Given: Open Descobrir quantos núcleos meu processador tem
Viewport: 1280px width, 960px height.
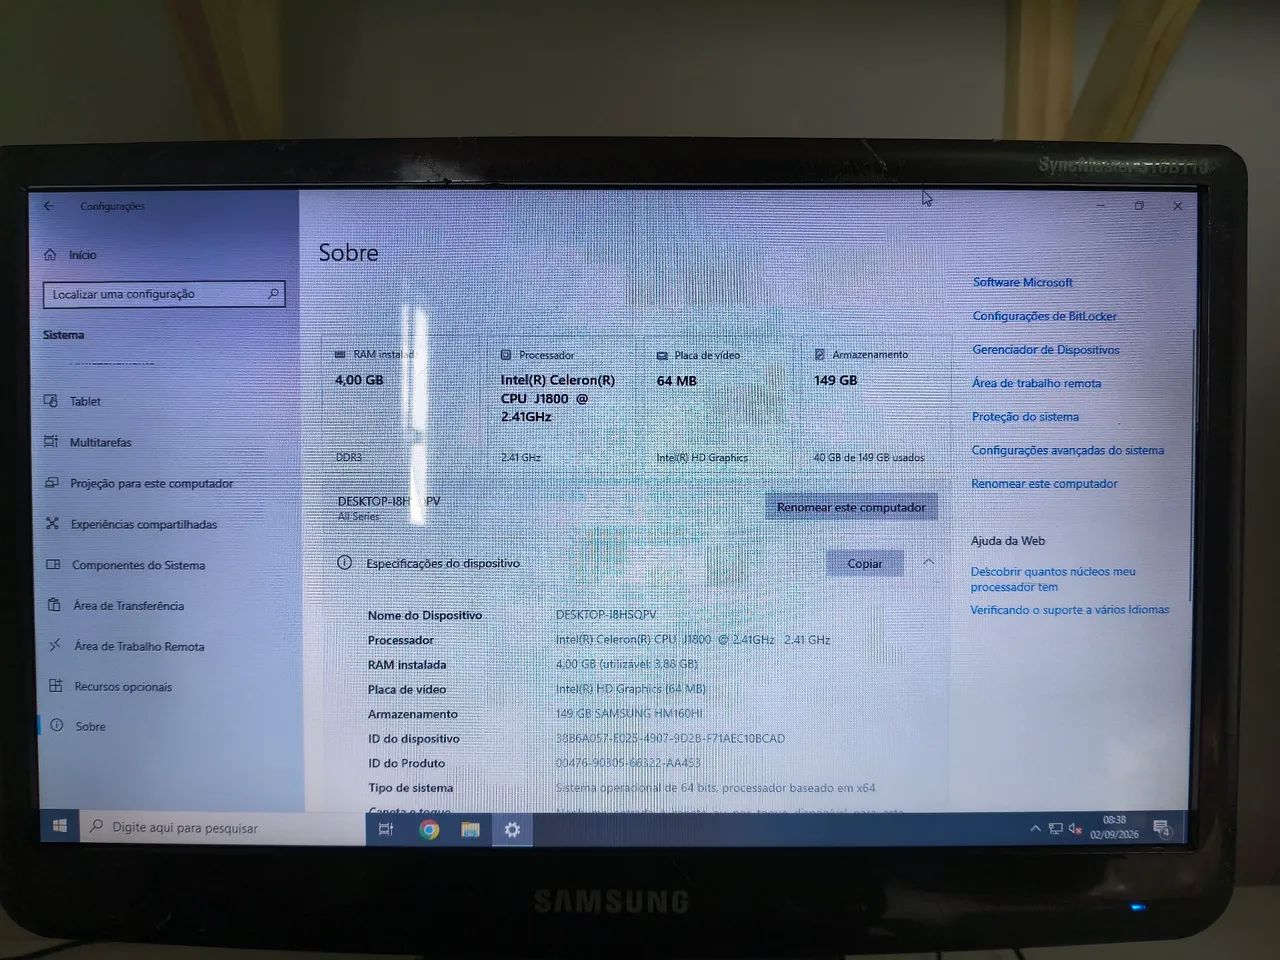Looking at the screenshot, I should pyautogui.click(x=1052, y=579).
